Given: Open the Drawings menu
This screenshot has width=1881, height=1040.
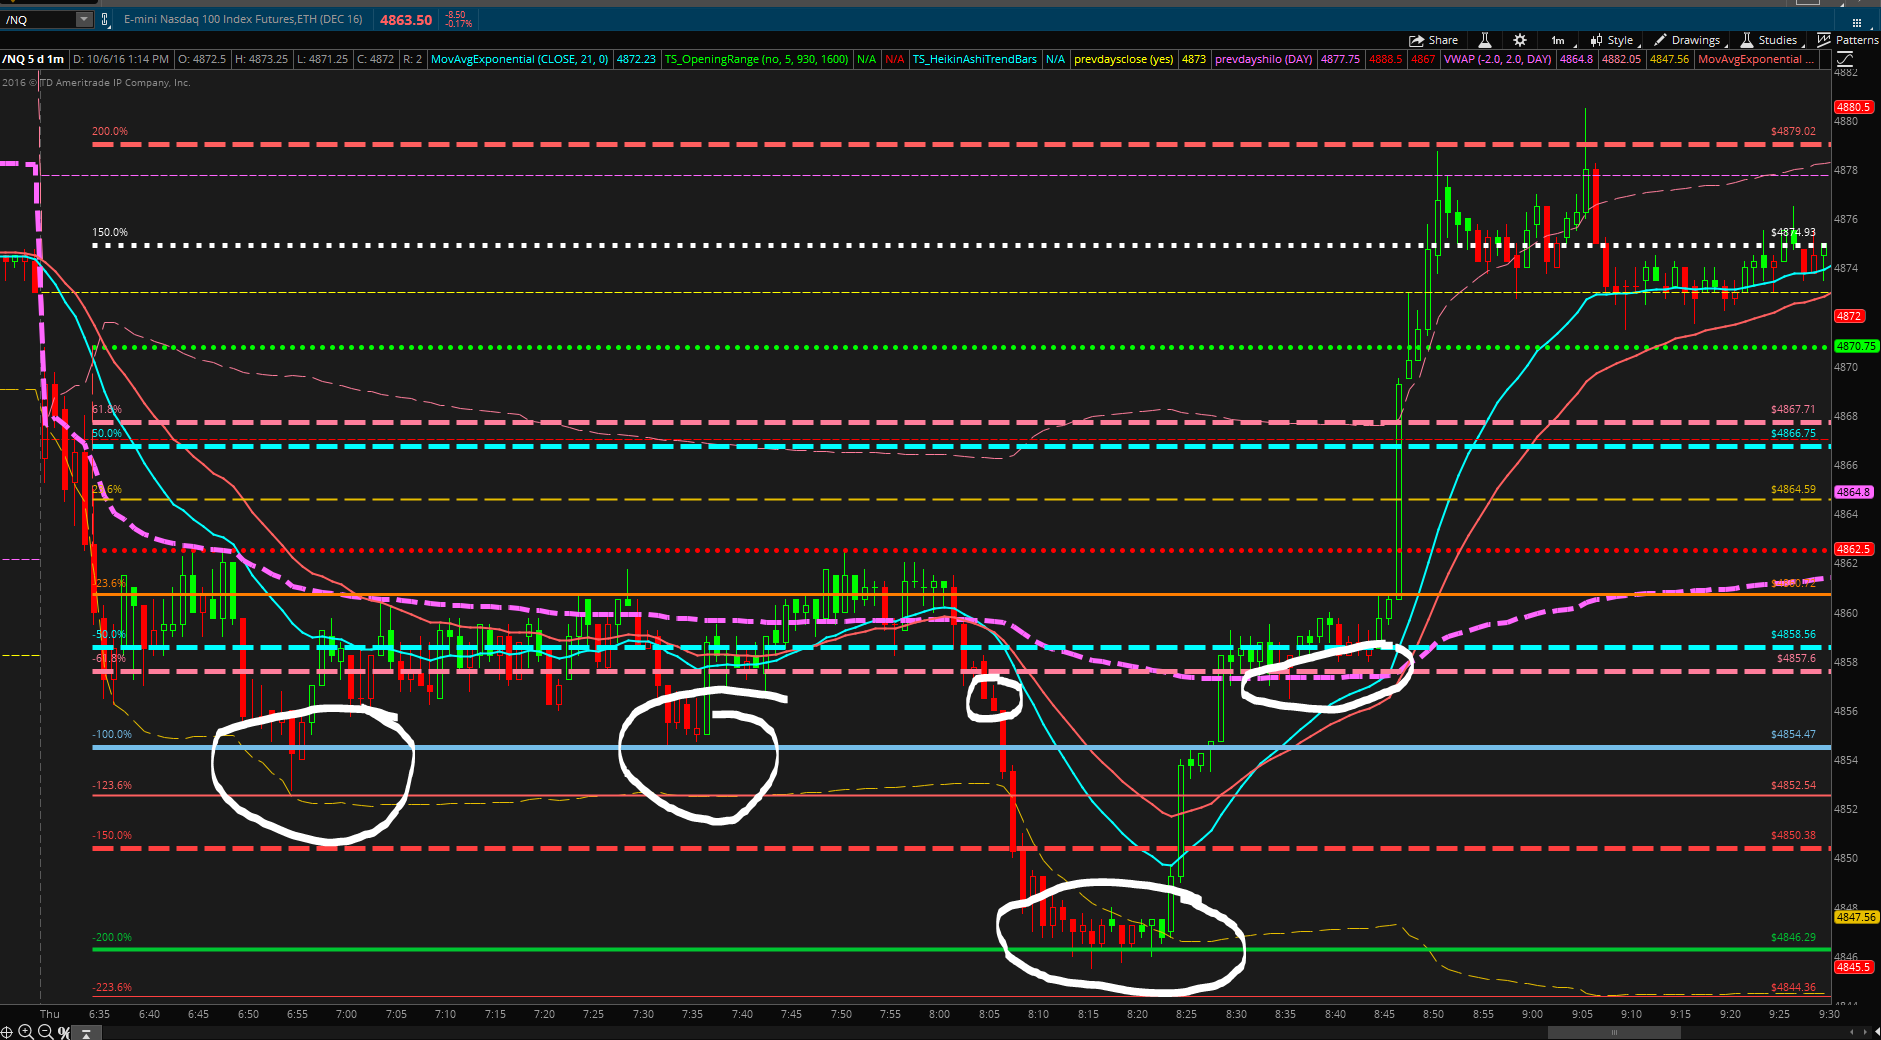Looking at the screenshot, I should (1689, 40).
